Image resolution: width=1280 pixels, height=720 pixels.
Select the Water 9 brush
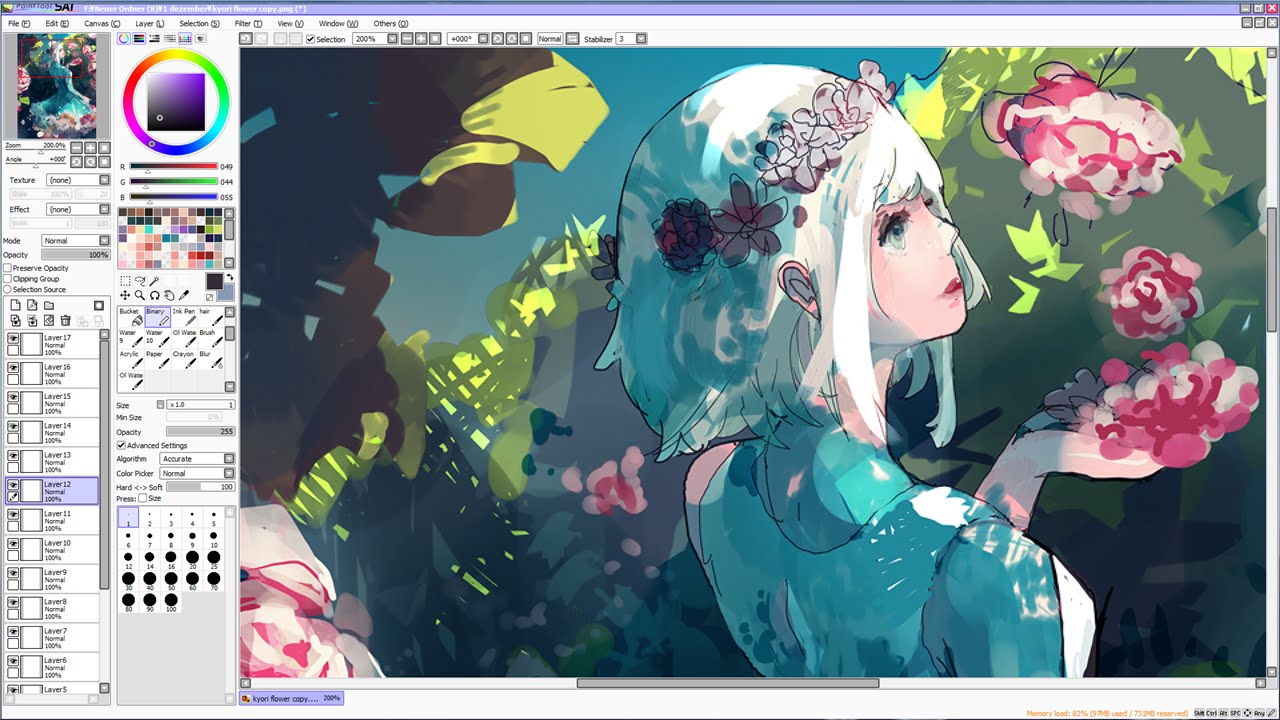130,338
